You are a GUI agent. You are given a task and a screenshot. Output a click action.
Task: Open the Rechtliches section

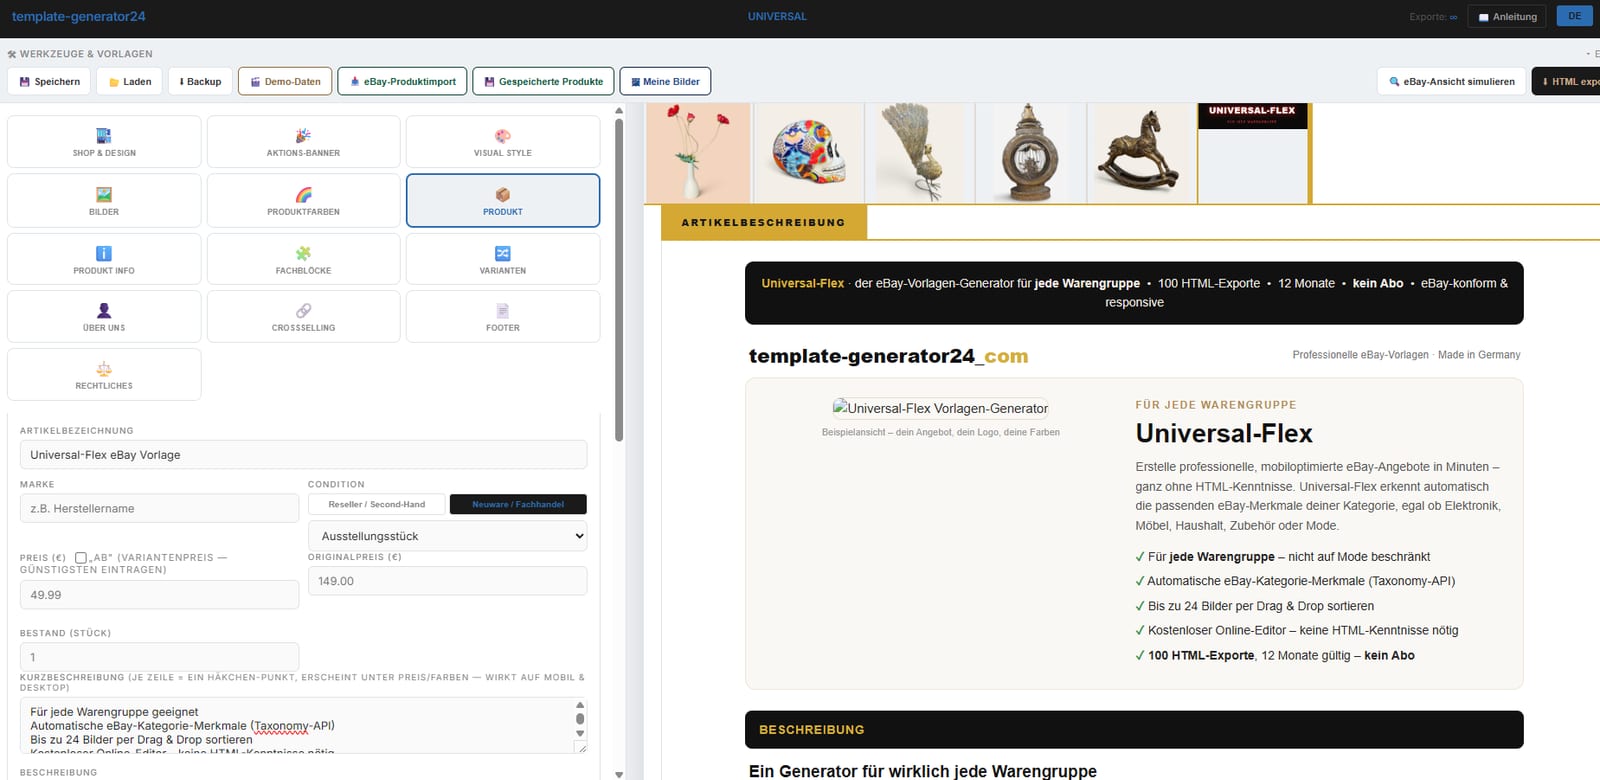104,375
